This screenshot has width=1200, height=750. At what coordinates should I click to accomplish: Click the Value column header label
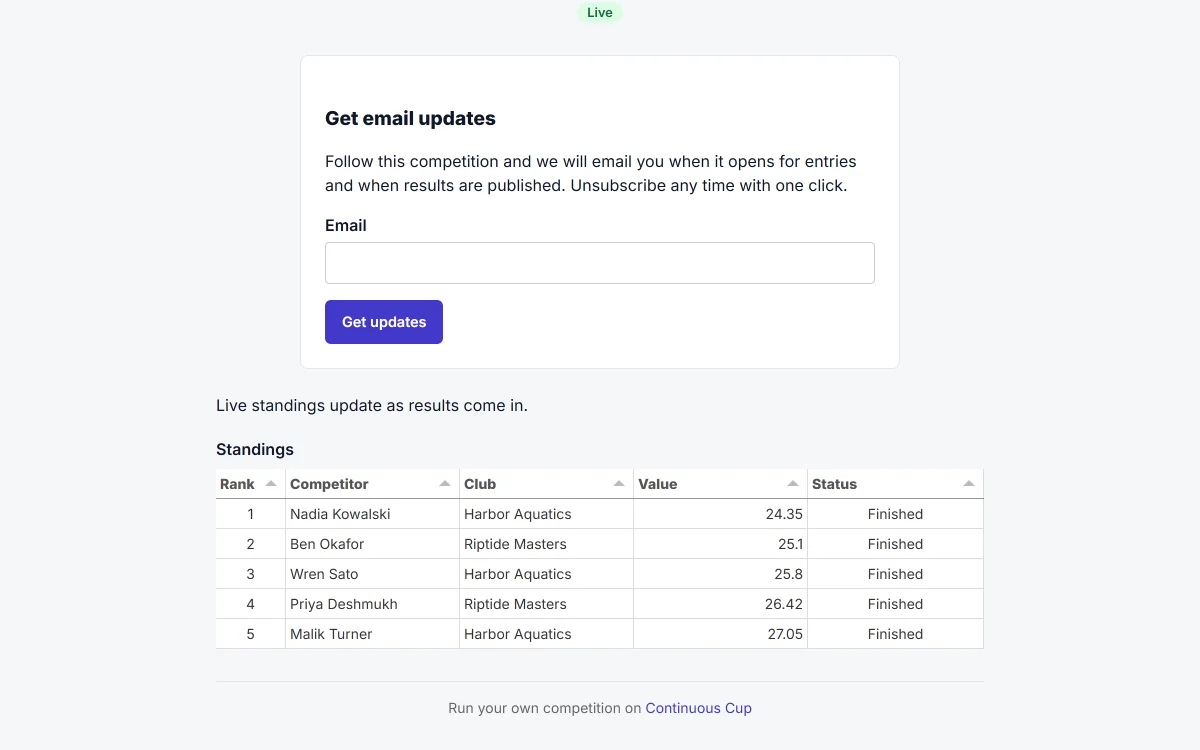(658, 484)
